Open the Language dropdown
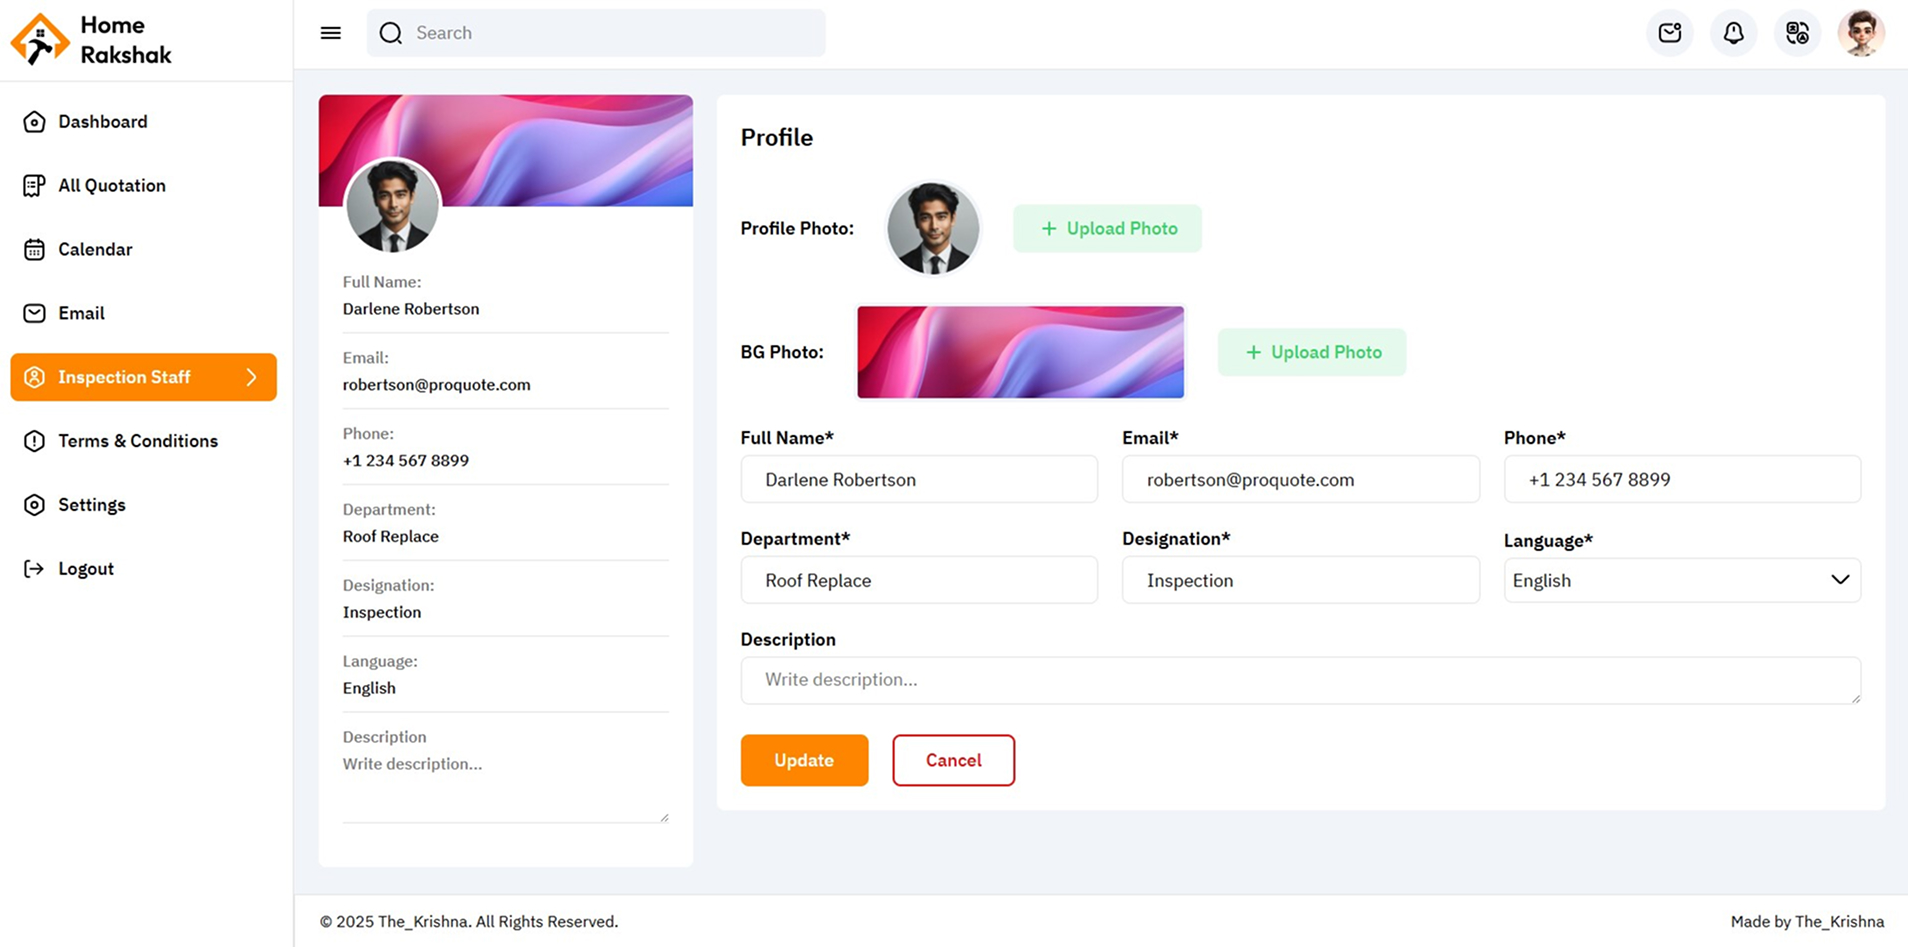 pyautogui.click(x=1682, y=580)
